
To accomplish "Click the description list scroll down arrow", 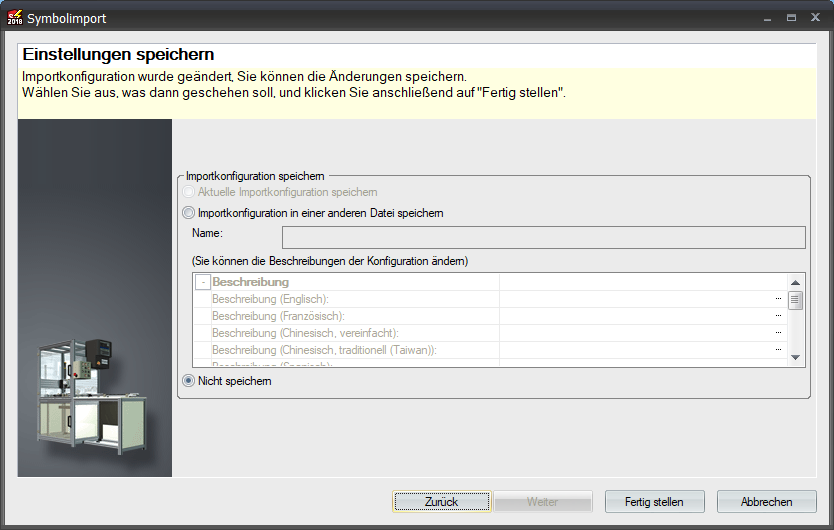I will pos(796,357).
